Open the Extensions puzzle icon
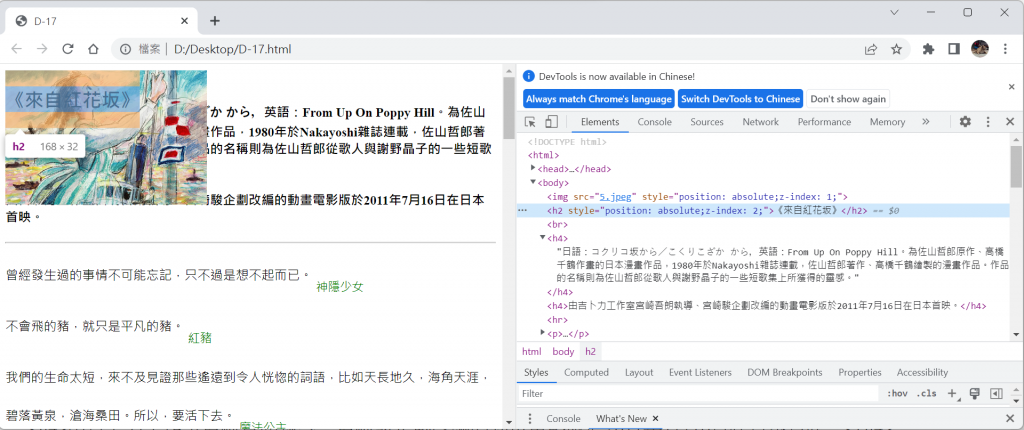Viewport: 1024px width, 430px height. [928, 49]
